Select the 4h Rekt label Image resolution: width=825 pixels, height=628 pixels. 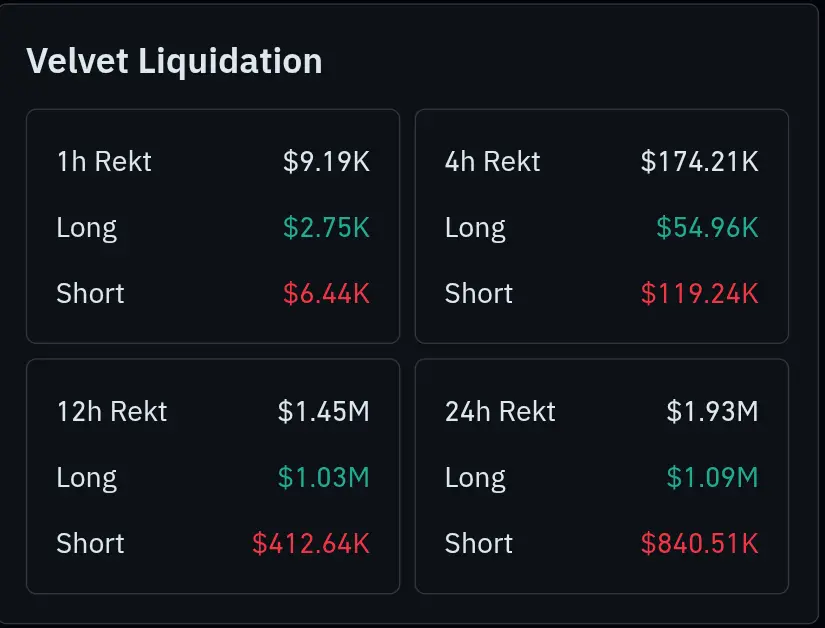[492, 161]
